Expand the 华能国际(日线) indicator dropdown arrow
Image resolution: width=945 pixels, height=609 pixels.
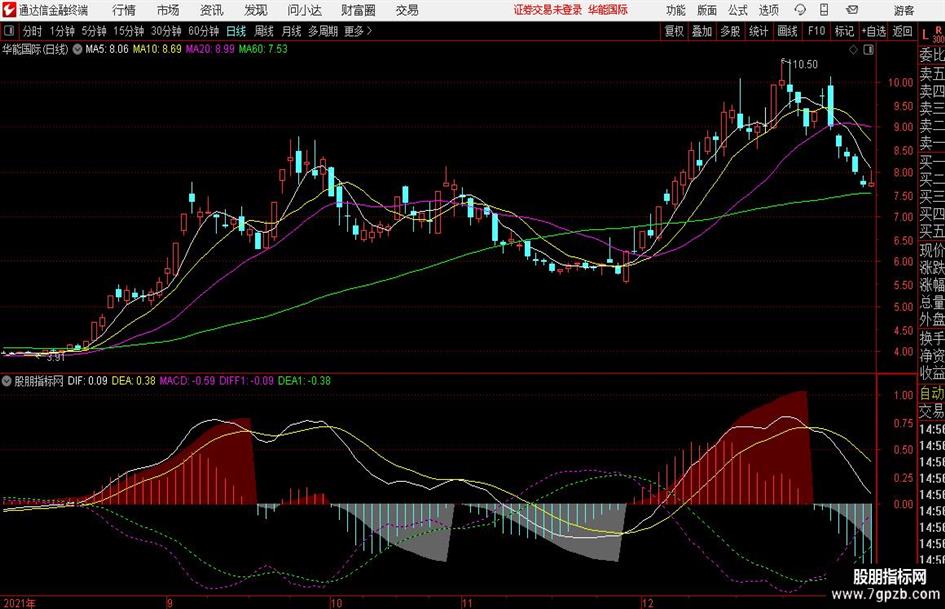(x=77, y=49)
